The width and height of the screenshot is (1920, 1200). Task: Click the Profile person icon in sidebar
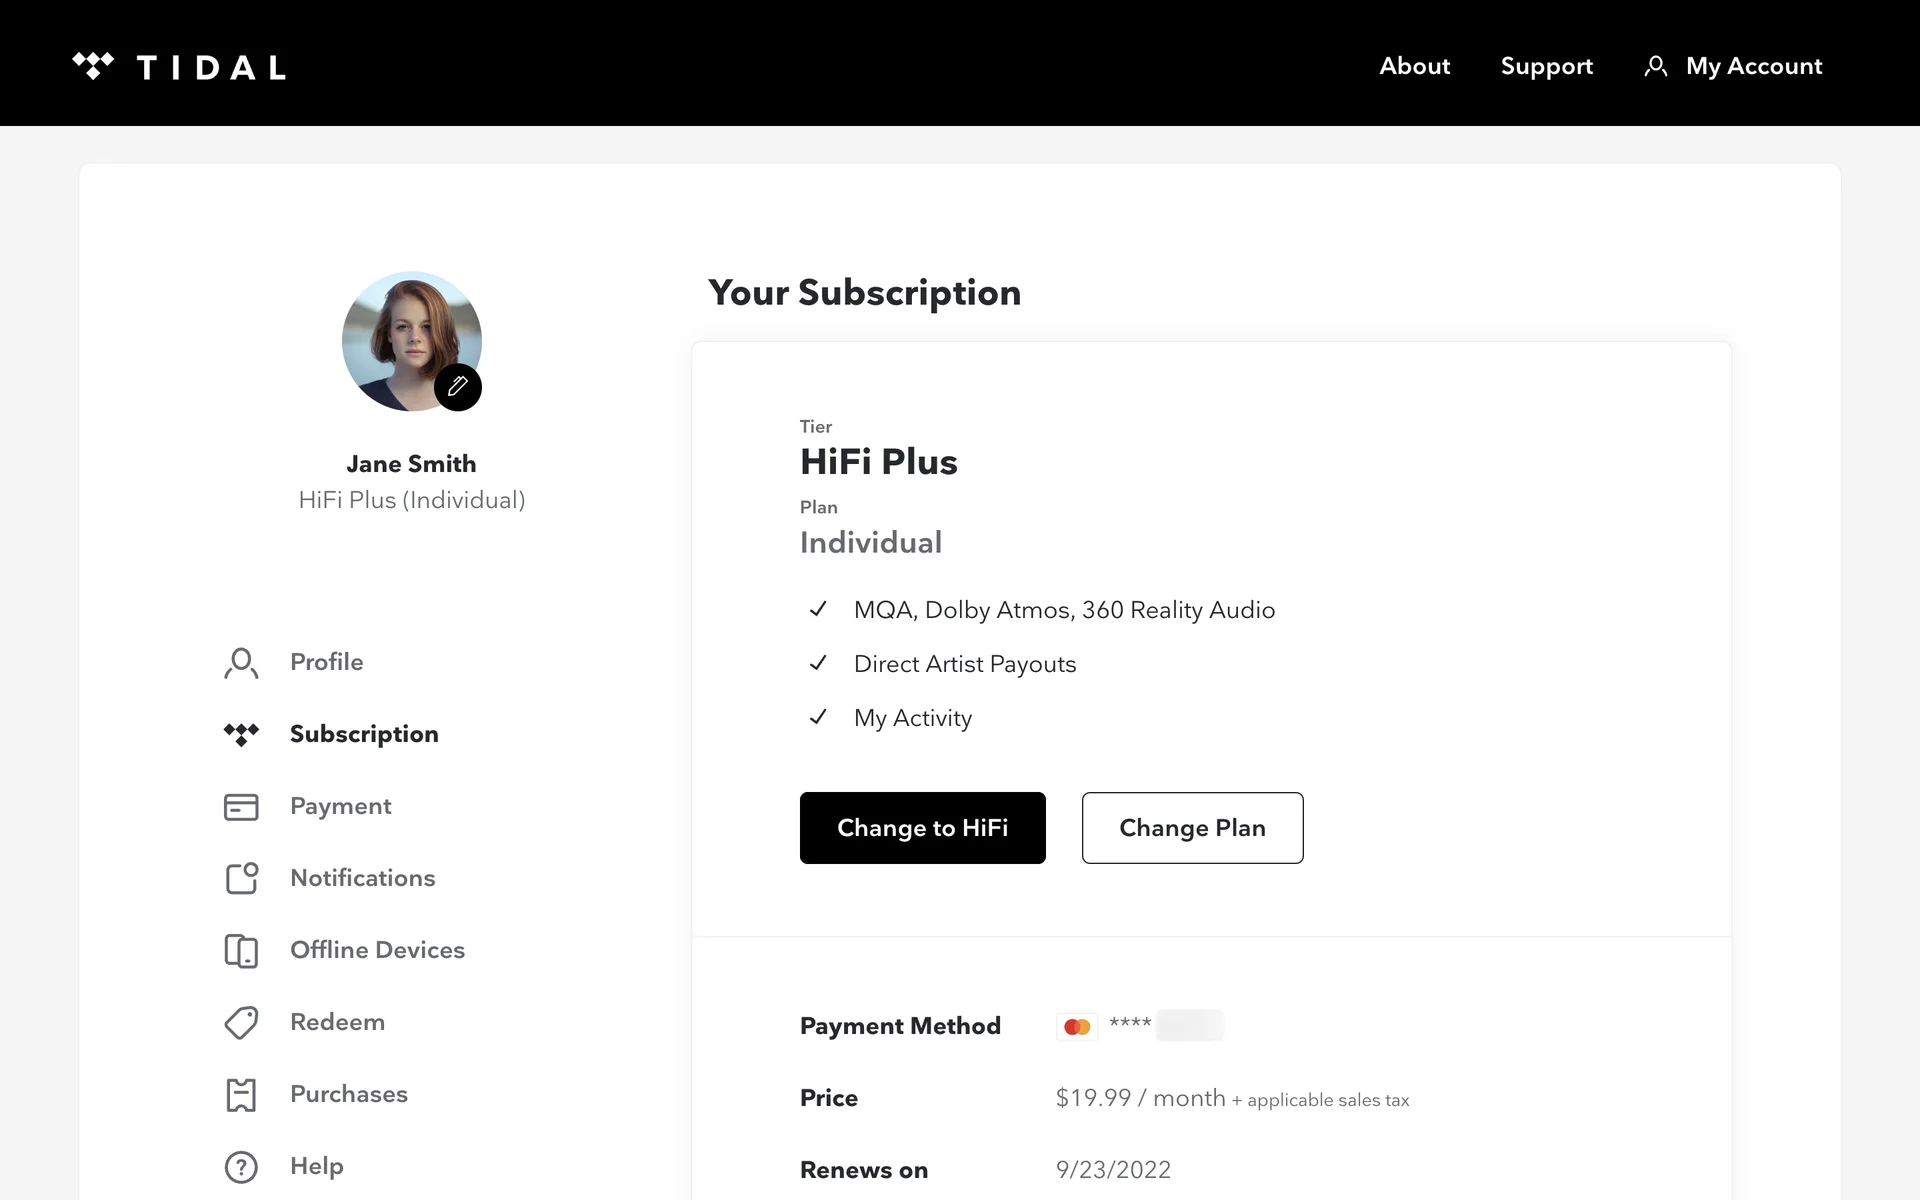[241, 663]
